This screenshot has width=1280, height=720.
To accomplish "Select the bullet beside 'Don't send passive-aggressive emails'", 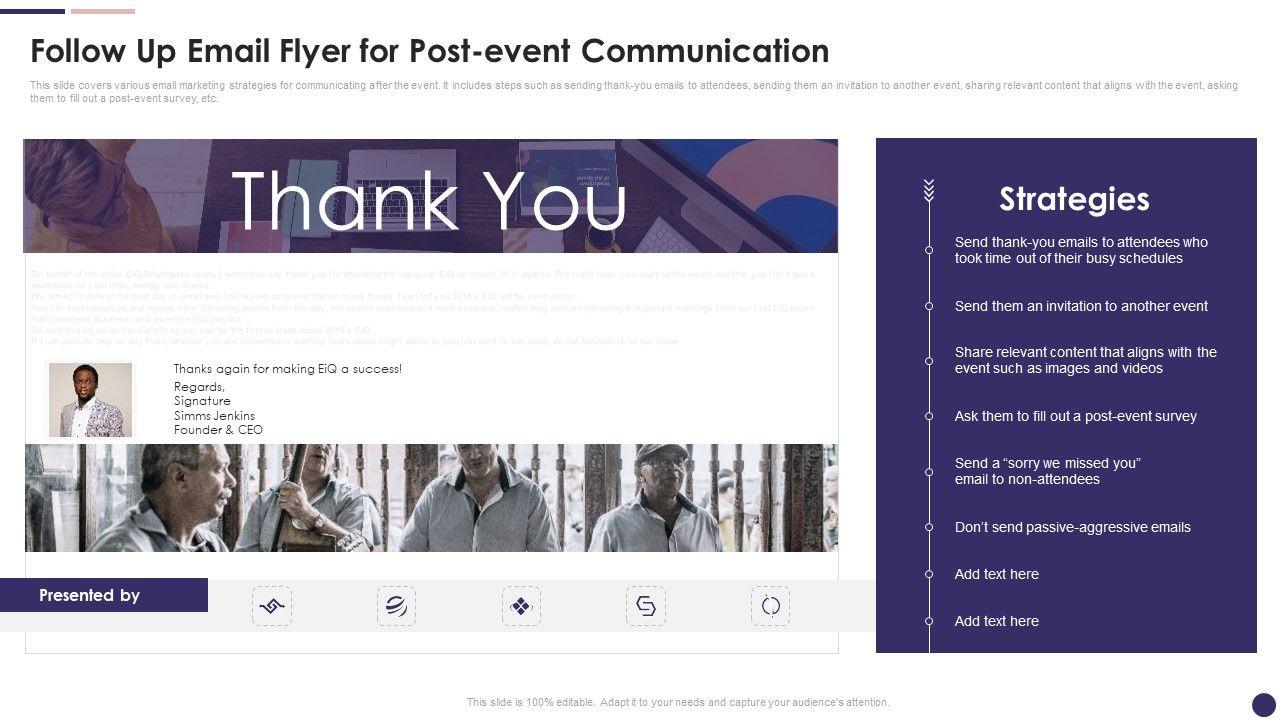I will pos(929,527).
